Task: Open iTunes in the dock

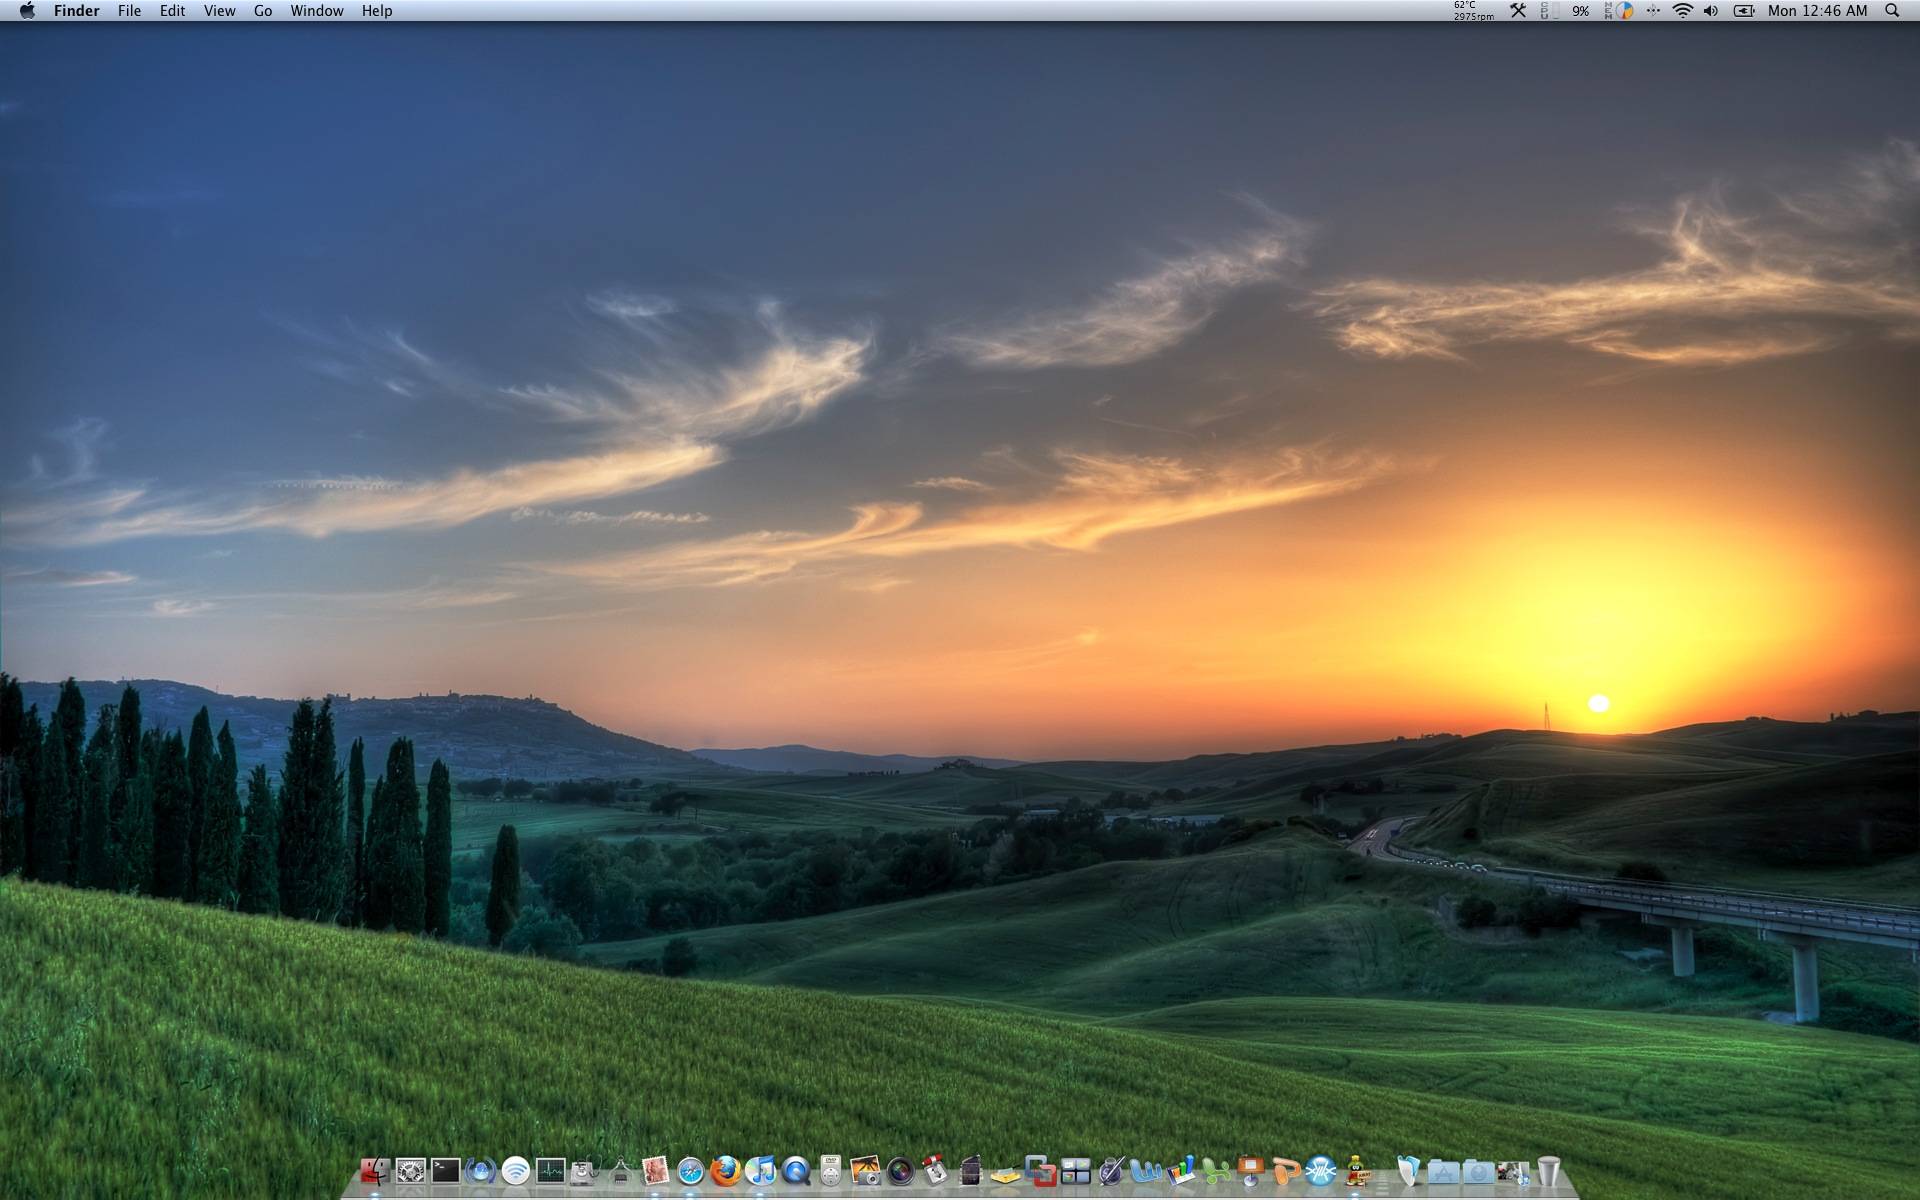Action: [x=761, y=1171]
